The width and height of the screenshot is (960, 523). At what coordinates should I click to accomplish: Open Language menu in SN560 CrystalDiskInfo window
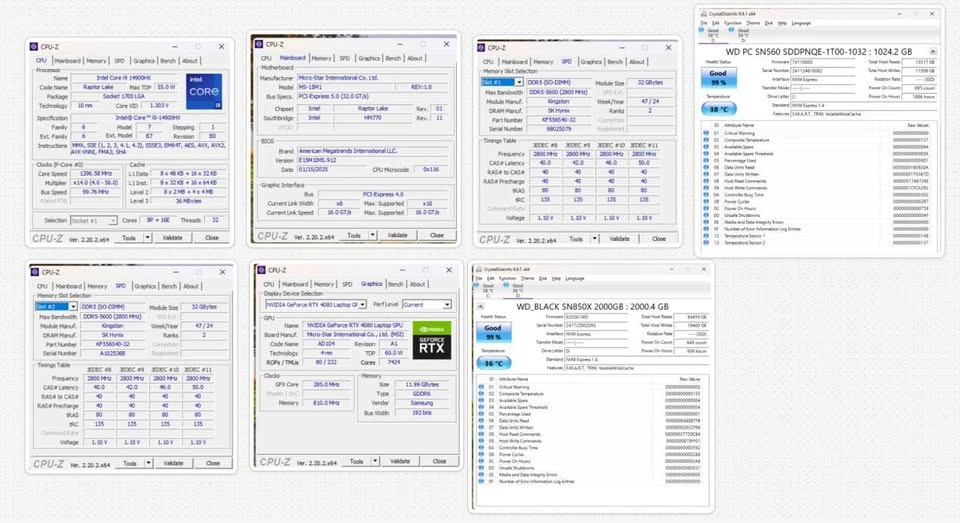801,23
